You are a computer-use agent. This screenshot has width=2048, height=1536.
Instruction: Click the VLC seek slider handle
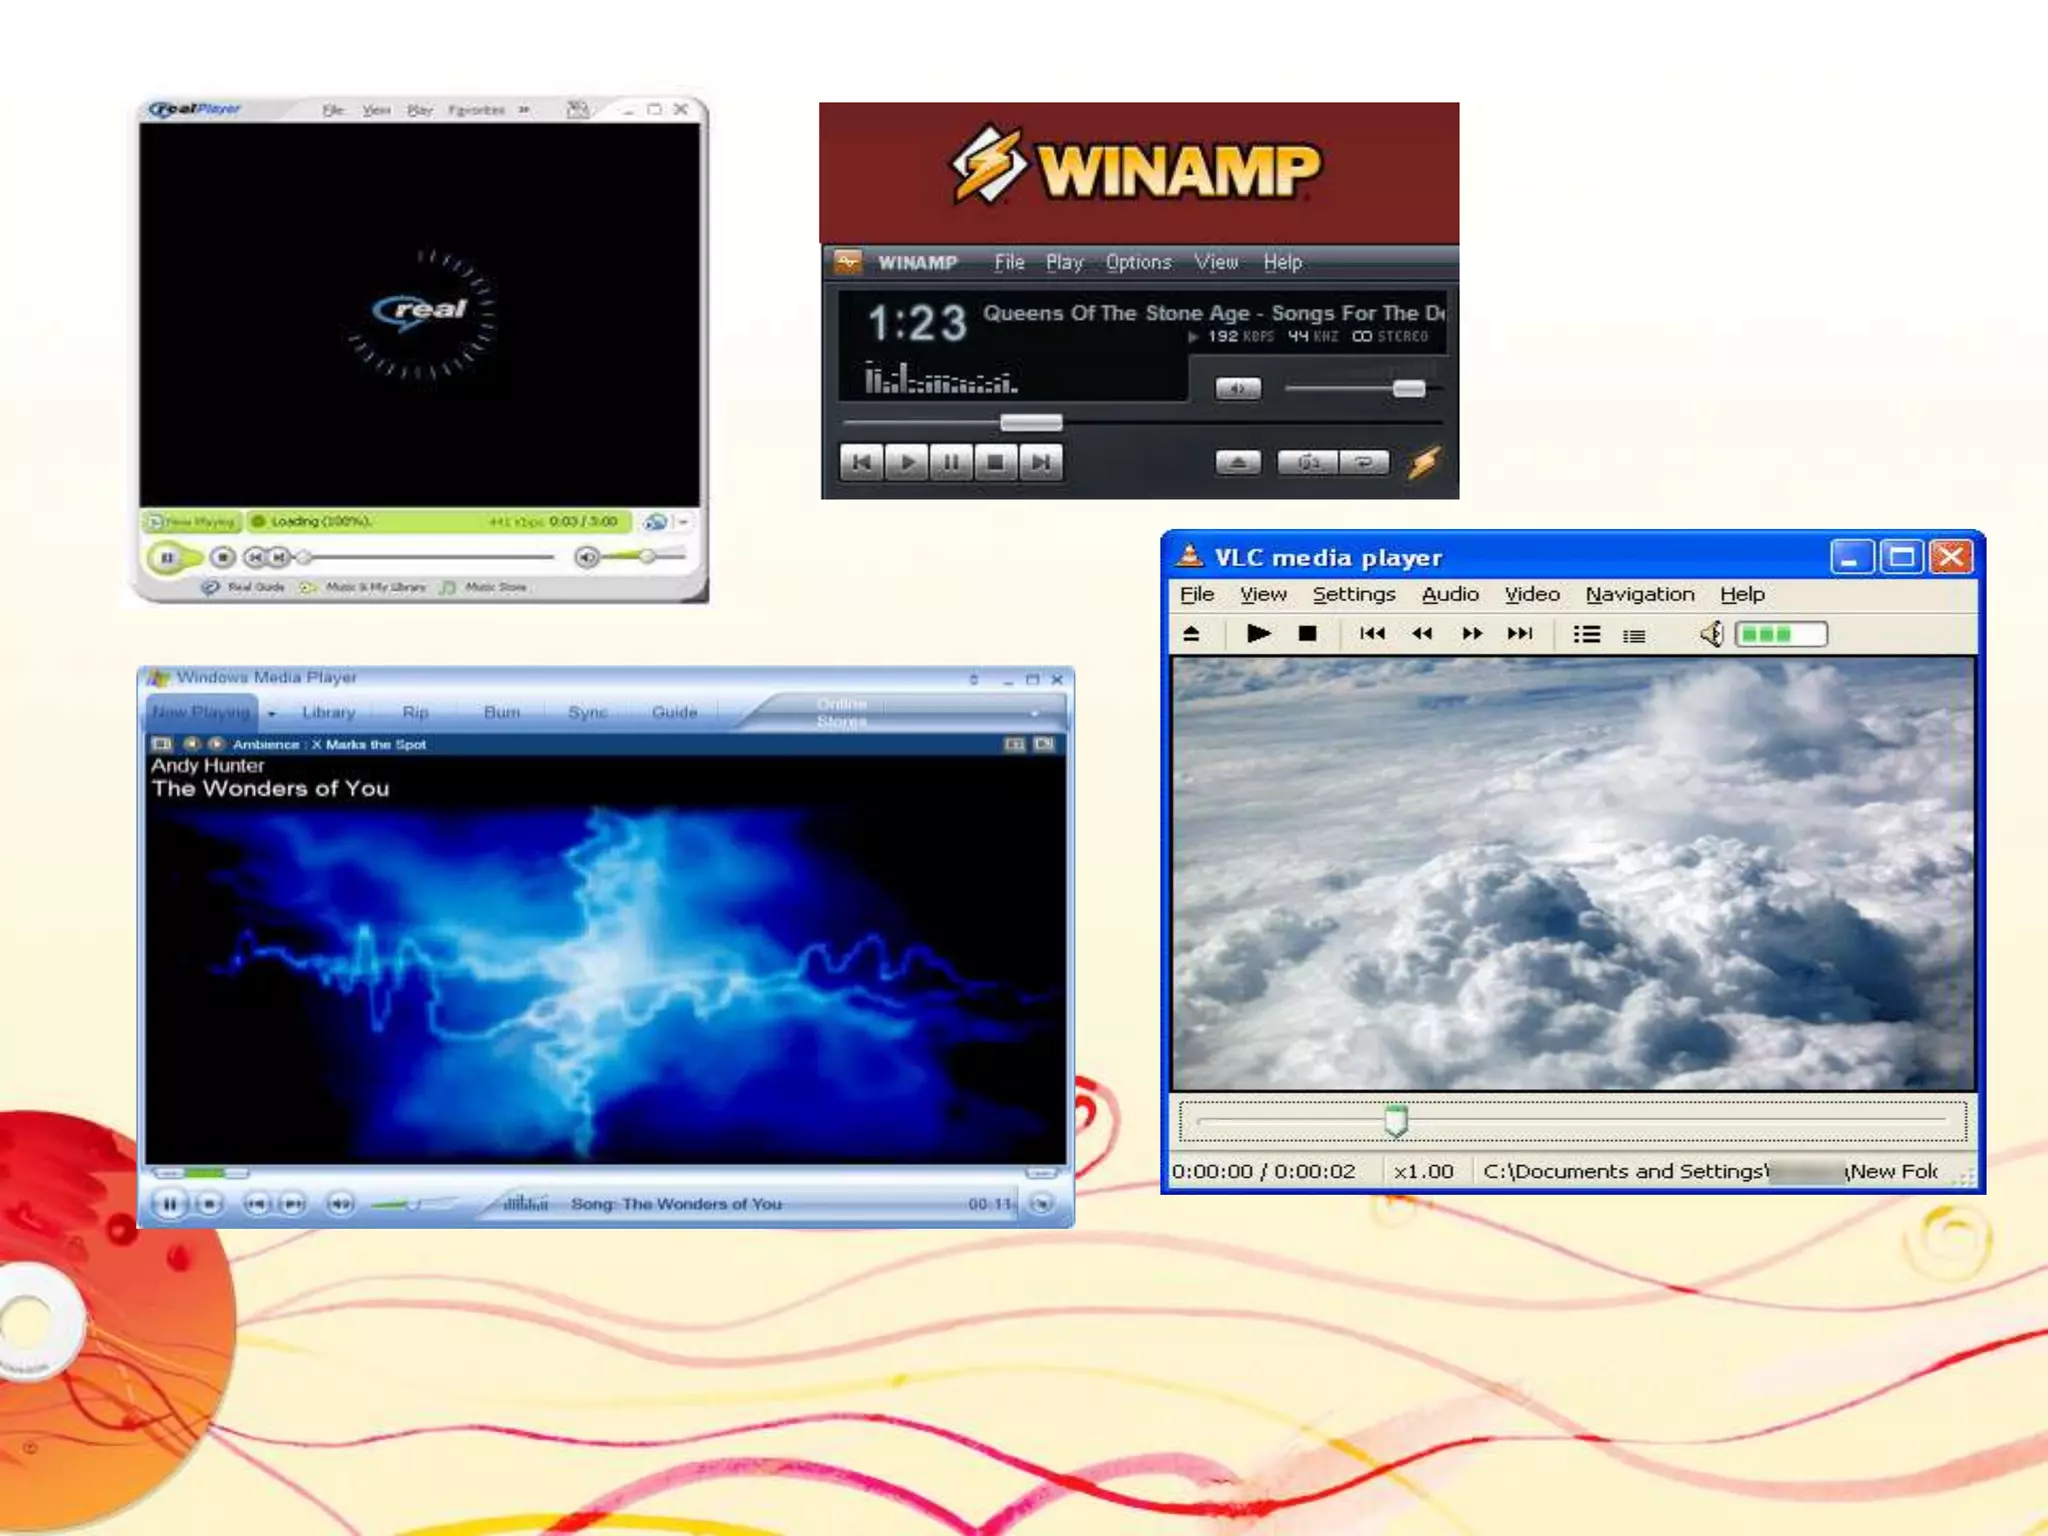(1396, 1121)
